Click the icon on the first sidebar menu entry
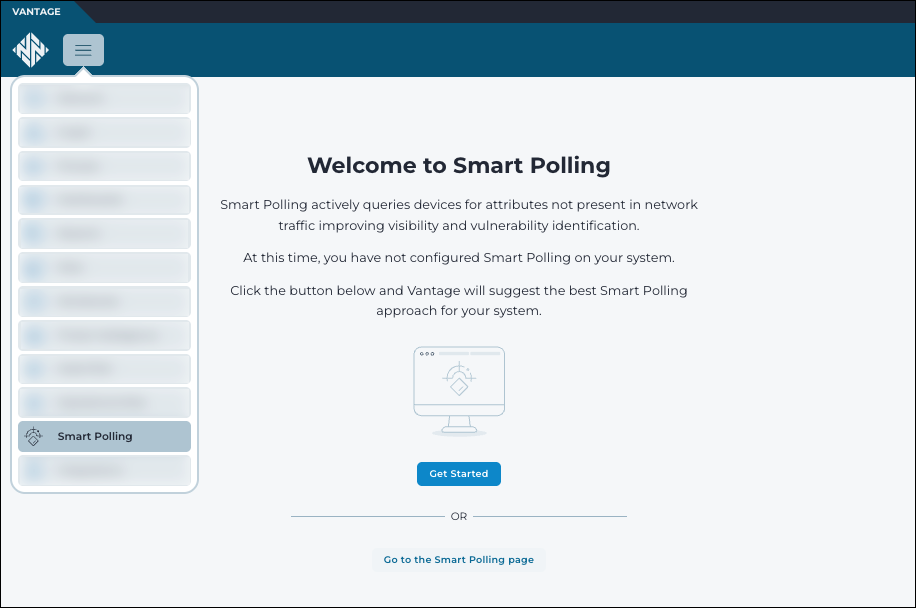Viewport: 916px width, 608px height. pos(34,98)
